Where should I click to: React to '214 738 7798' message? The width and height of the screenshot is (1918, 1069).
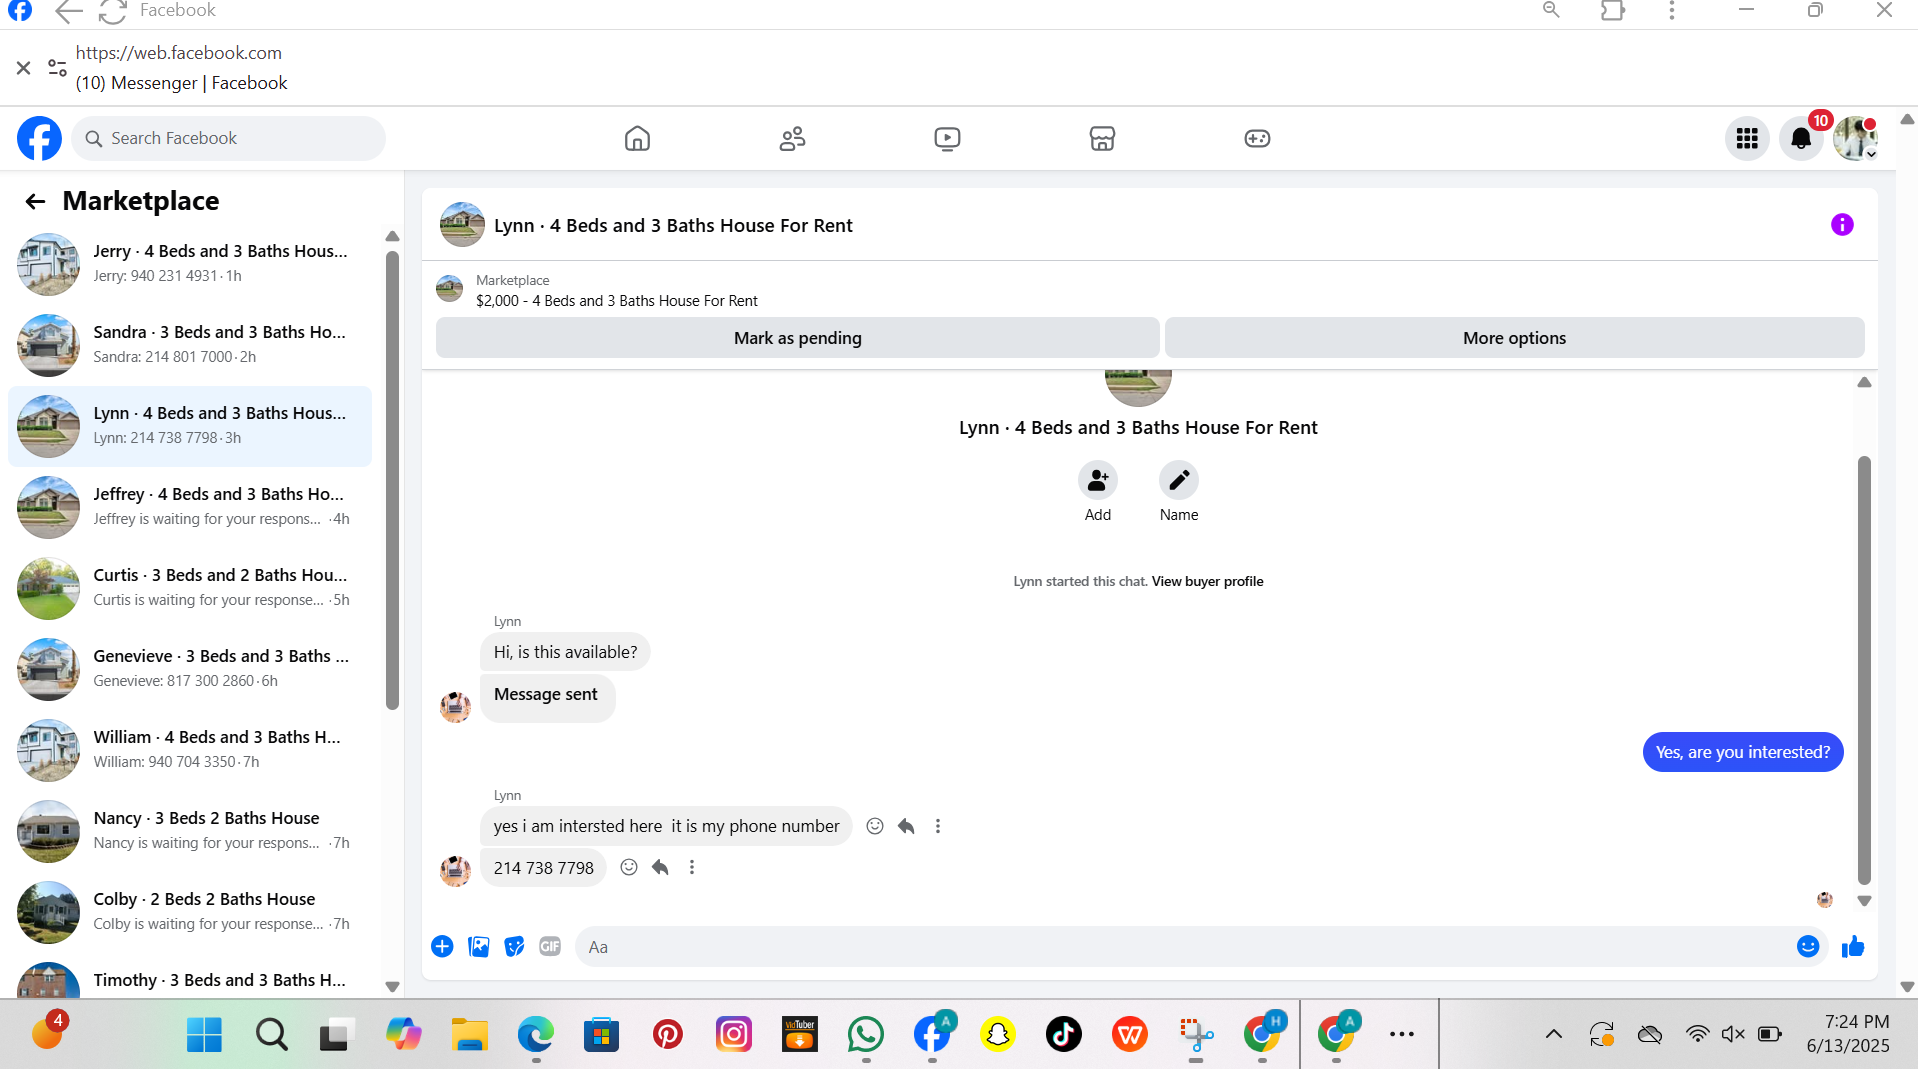click(x=629, y=867)
